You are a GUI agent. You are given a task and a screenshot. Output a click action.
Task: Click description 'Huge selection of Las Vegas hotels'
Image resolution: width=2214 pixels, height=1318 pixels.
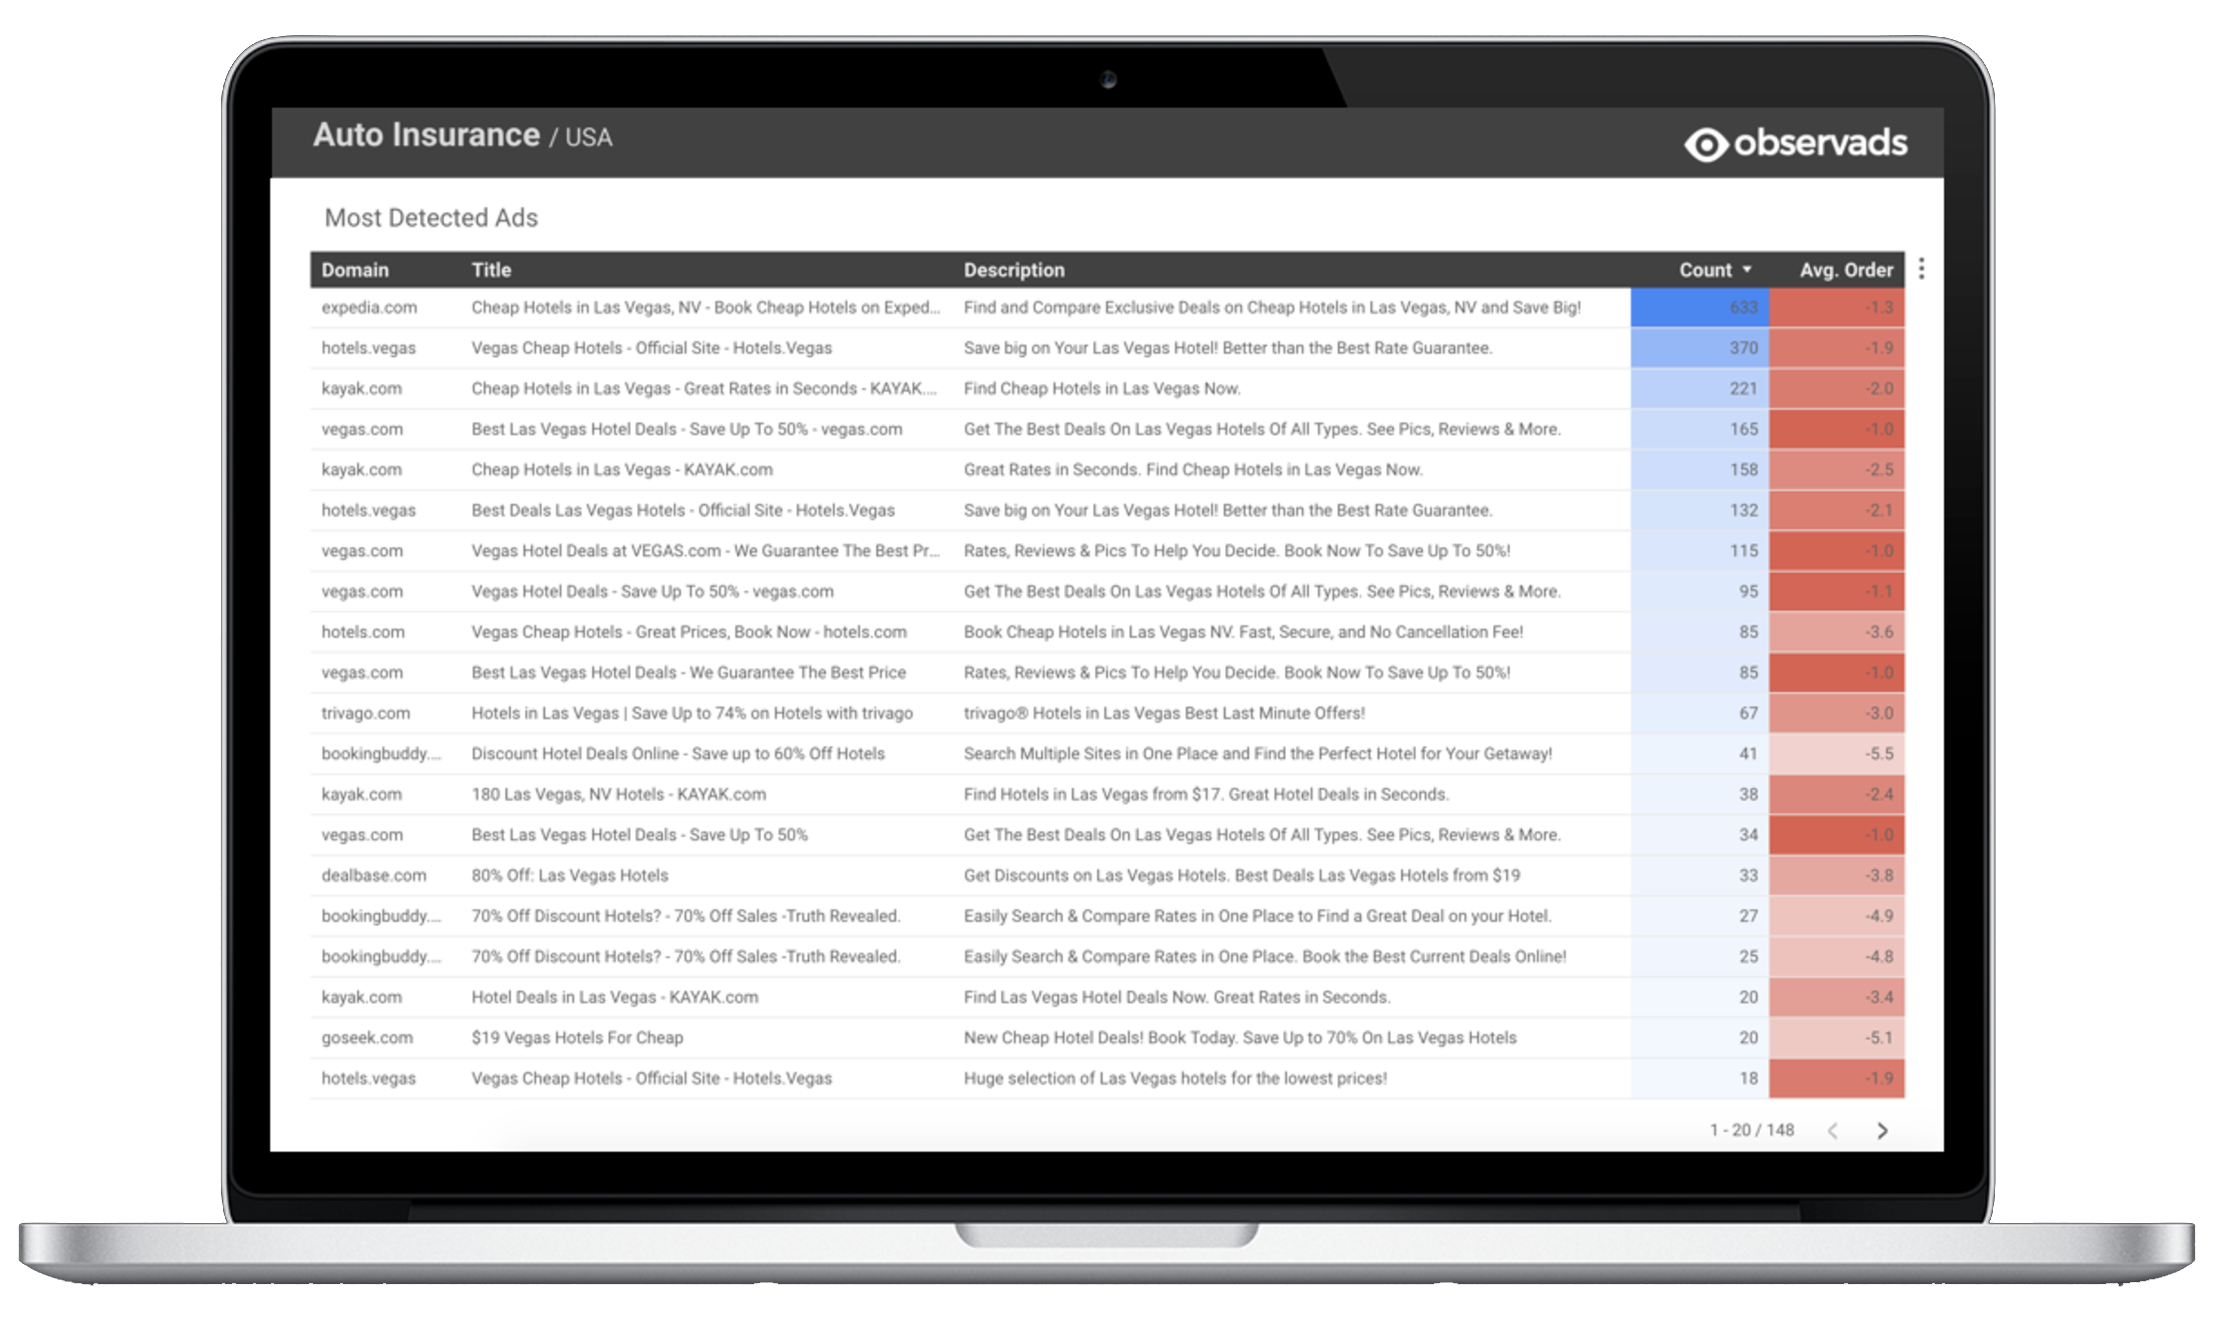coord(1175,1078)
